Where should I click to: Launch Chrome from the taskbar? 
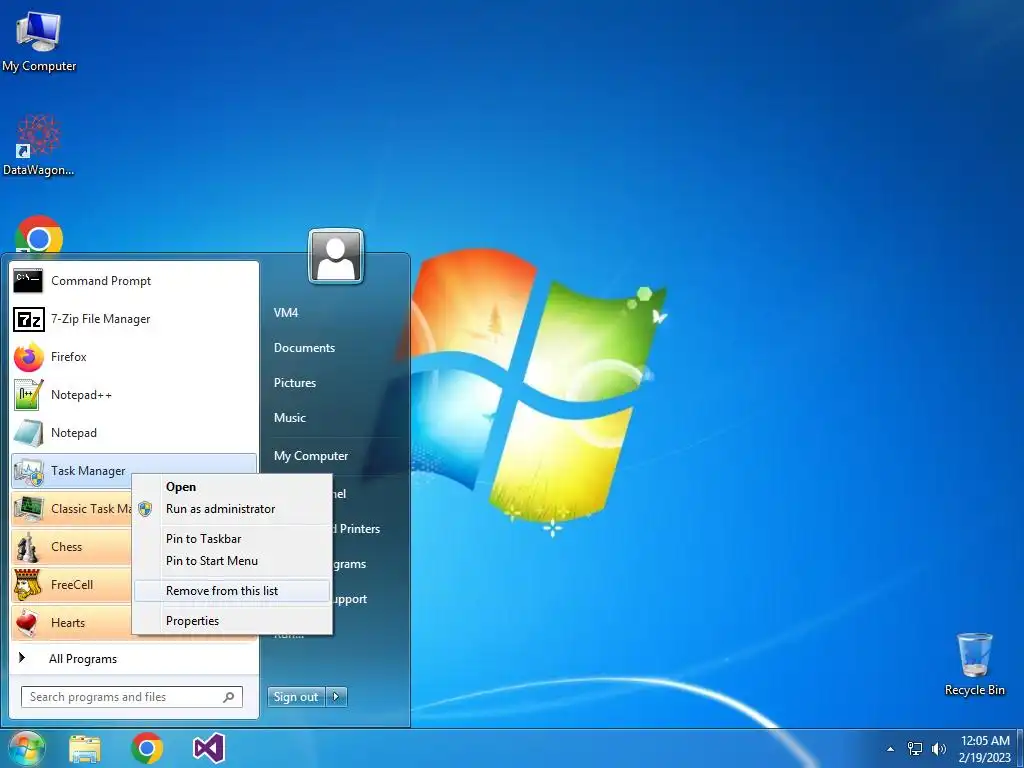pos(147,748)
